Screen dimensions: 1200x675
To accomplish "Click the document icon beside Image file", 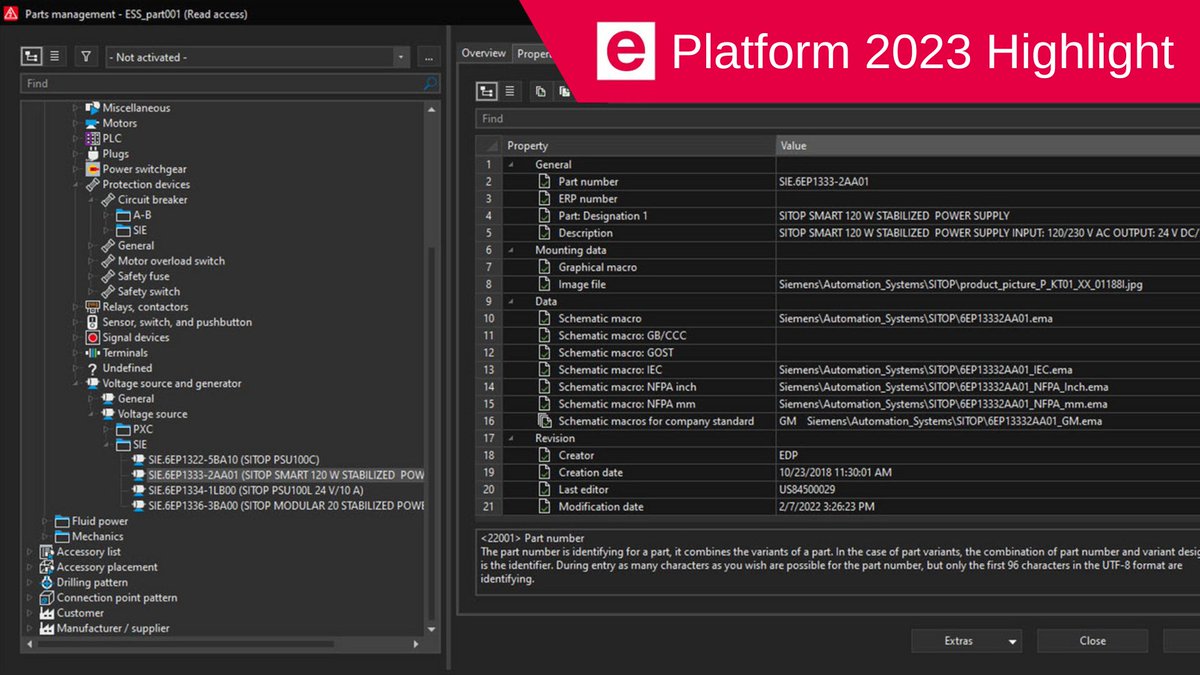I will (x=545, y=284).
